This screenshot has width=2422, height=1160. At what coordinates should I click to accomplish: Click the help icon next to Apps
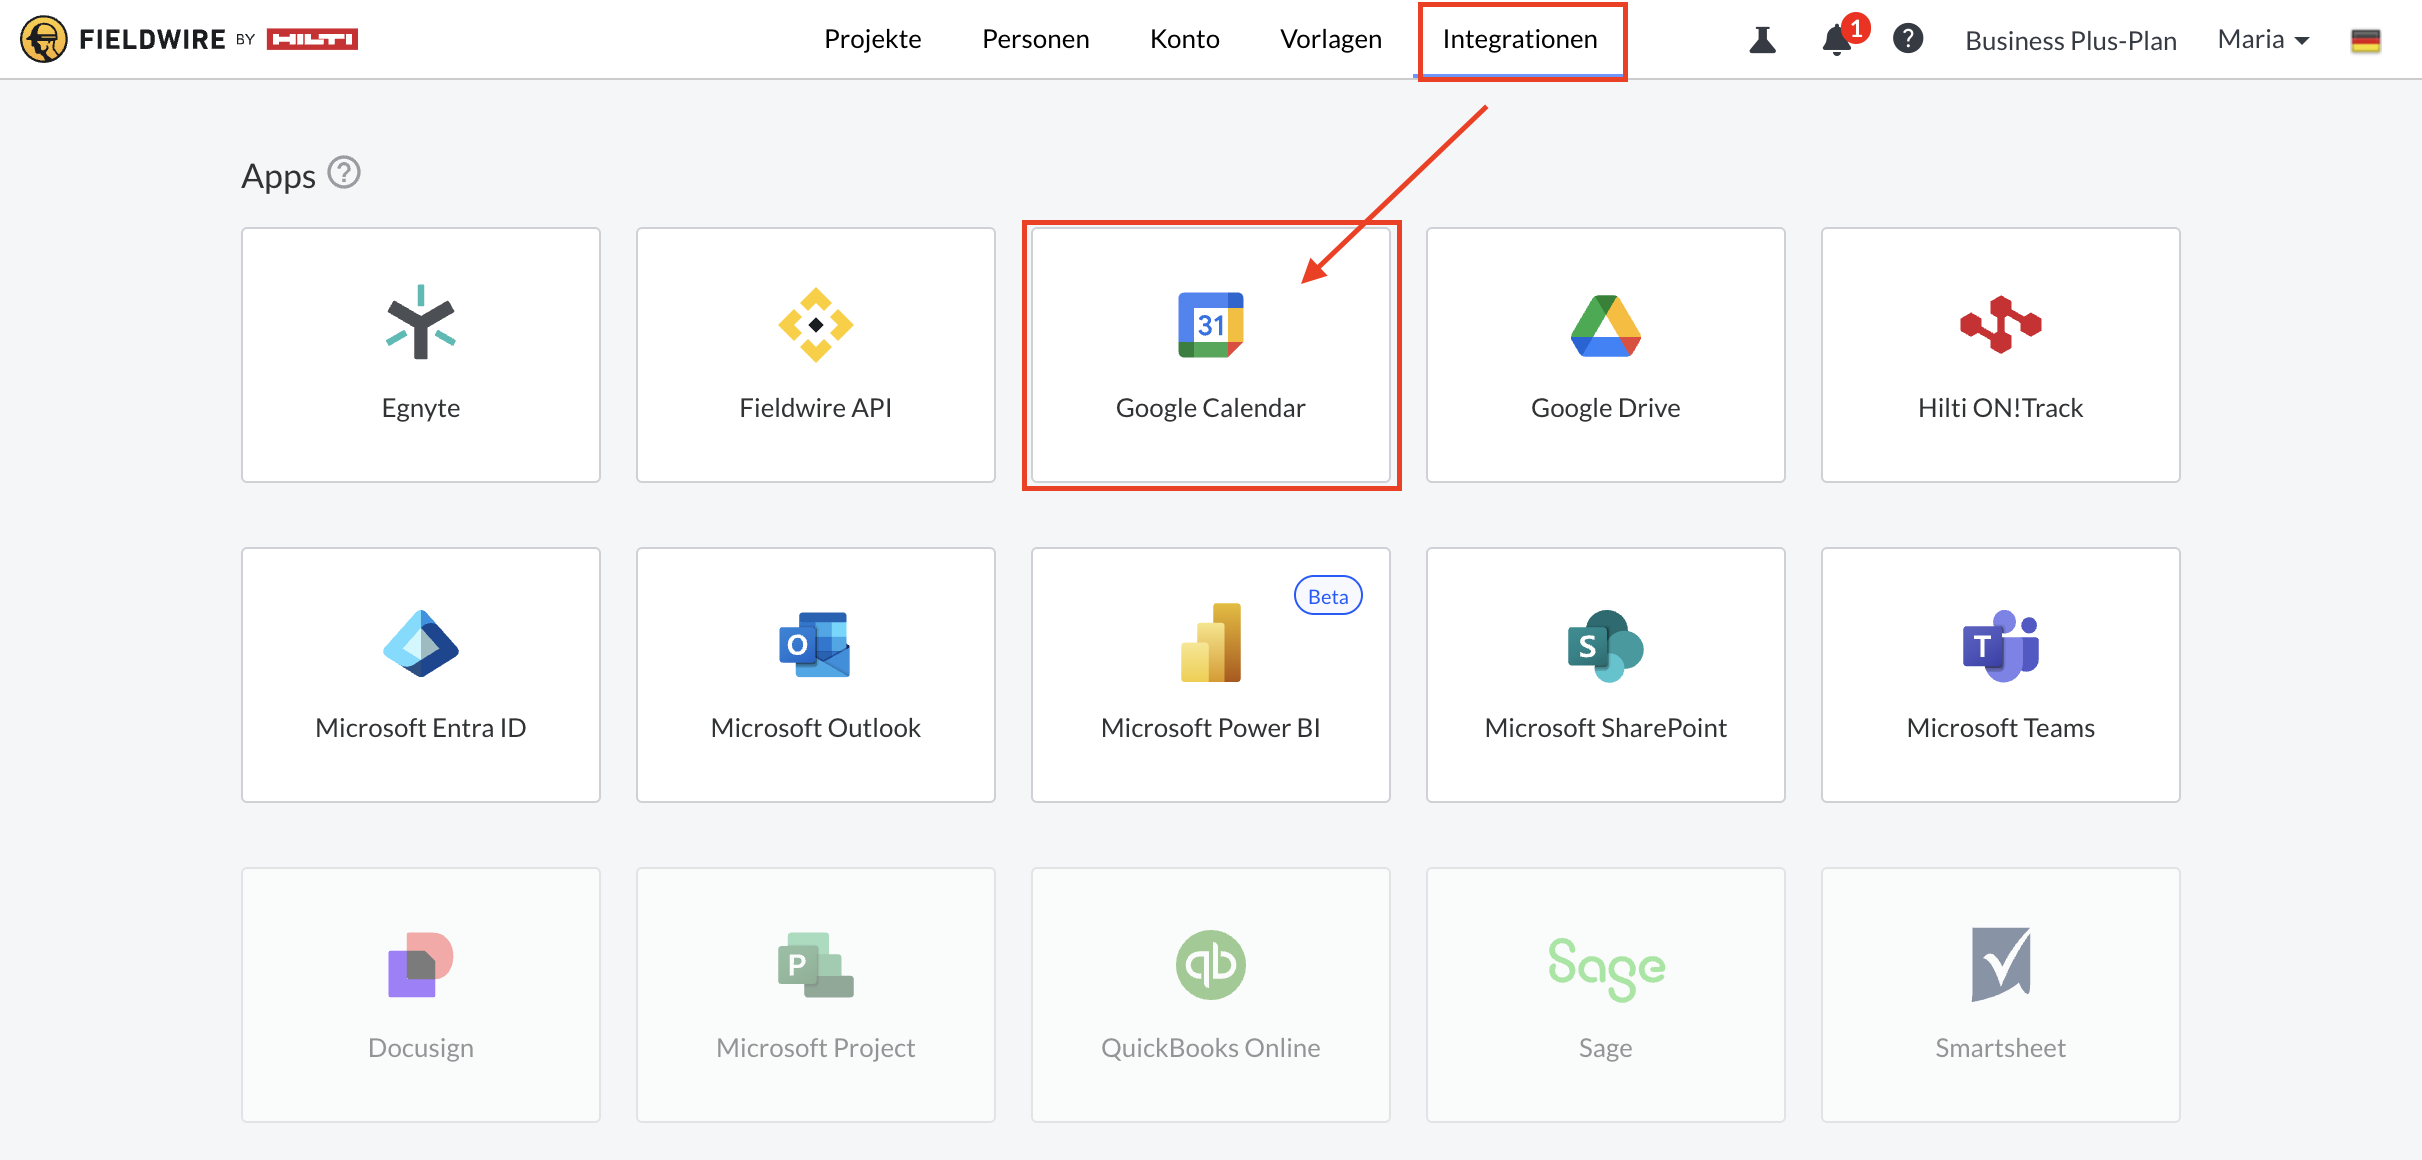click(x=344, y=173)
